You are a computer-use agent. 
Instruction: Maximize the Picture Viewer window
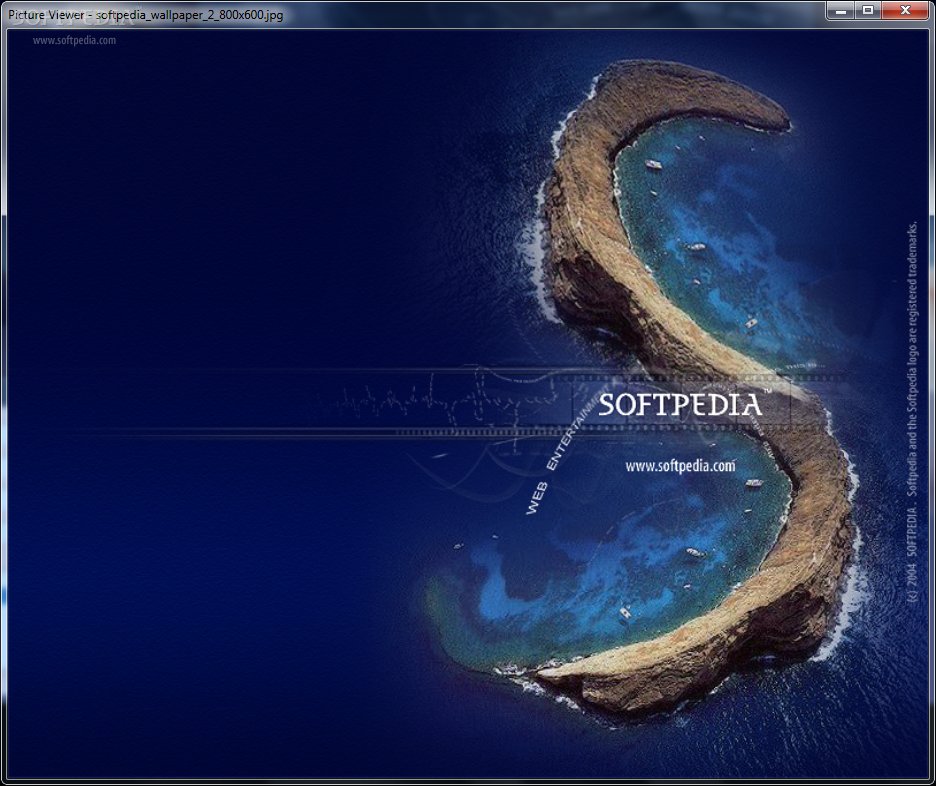tap(867, 10)
